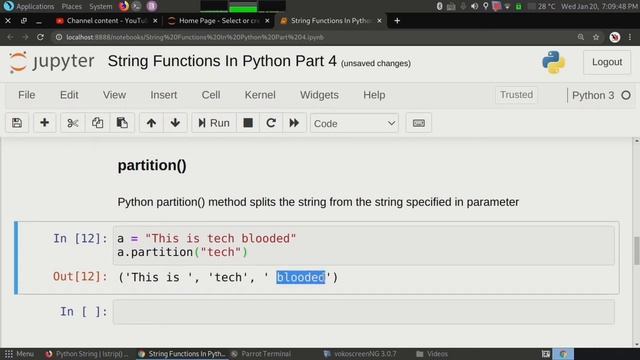Close the Channel content YouTube tab

click(x=155, y=20)
